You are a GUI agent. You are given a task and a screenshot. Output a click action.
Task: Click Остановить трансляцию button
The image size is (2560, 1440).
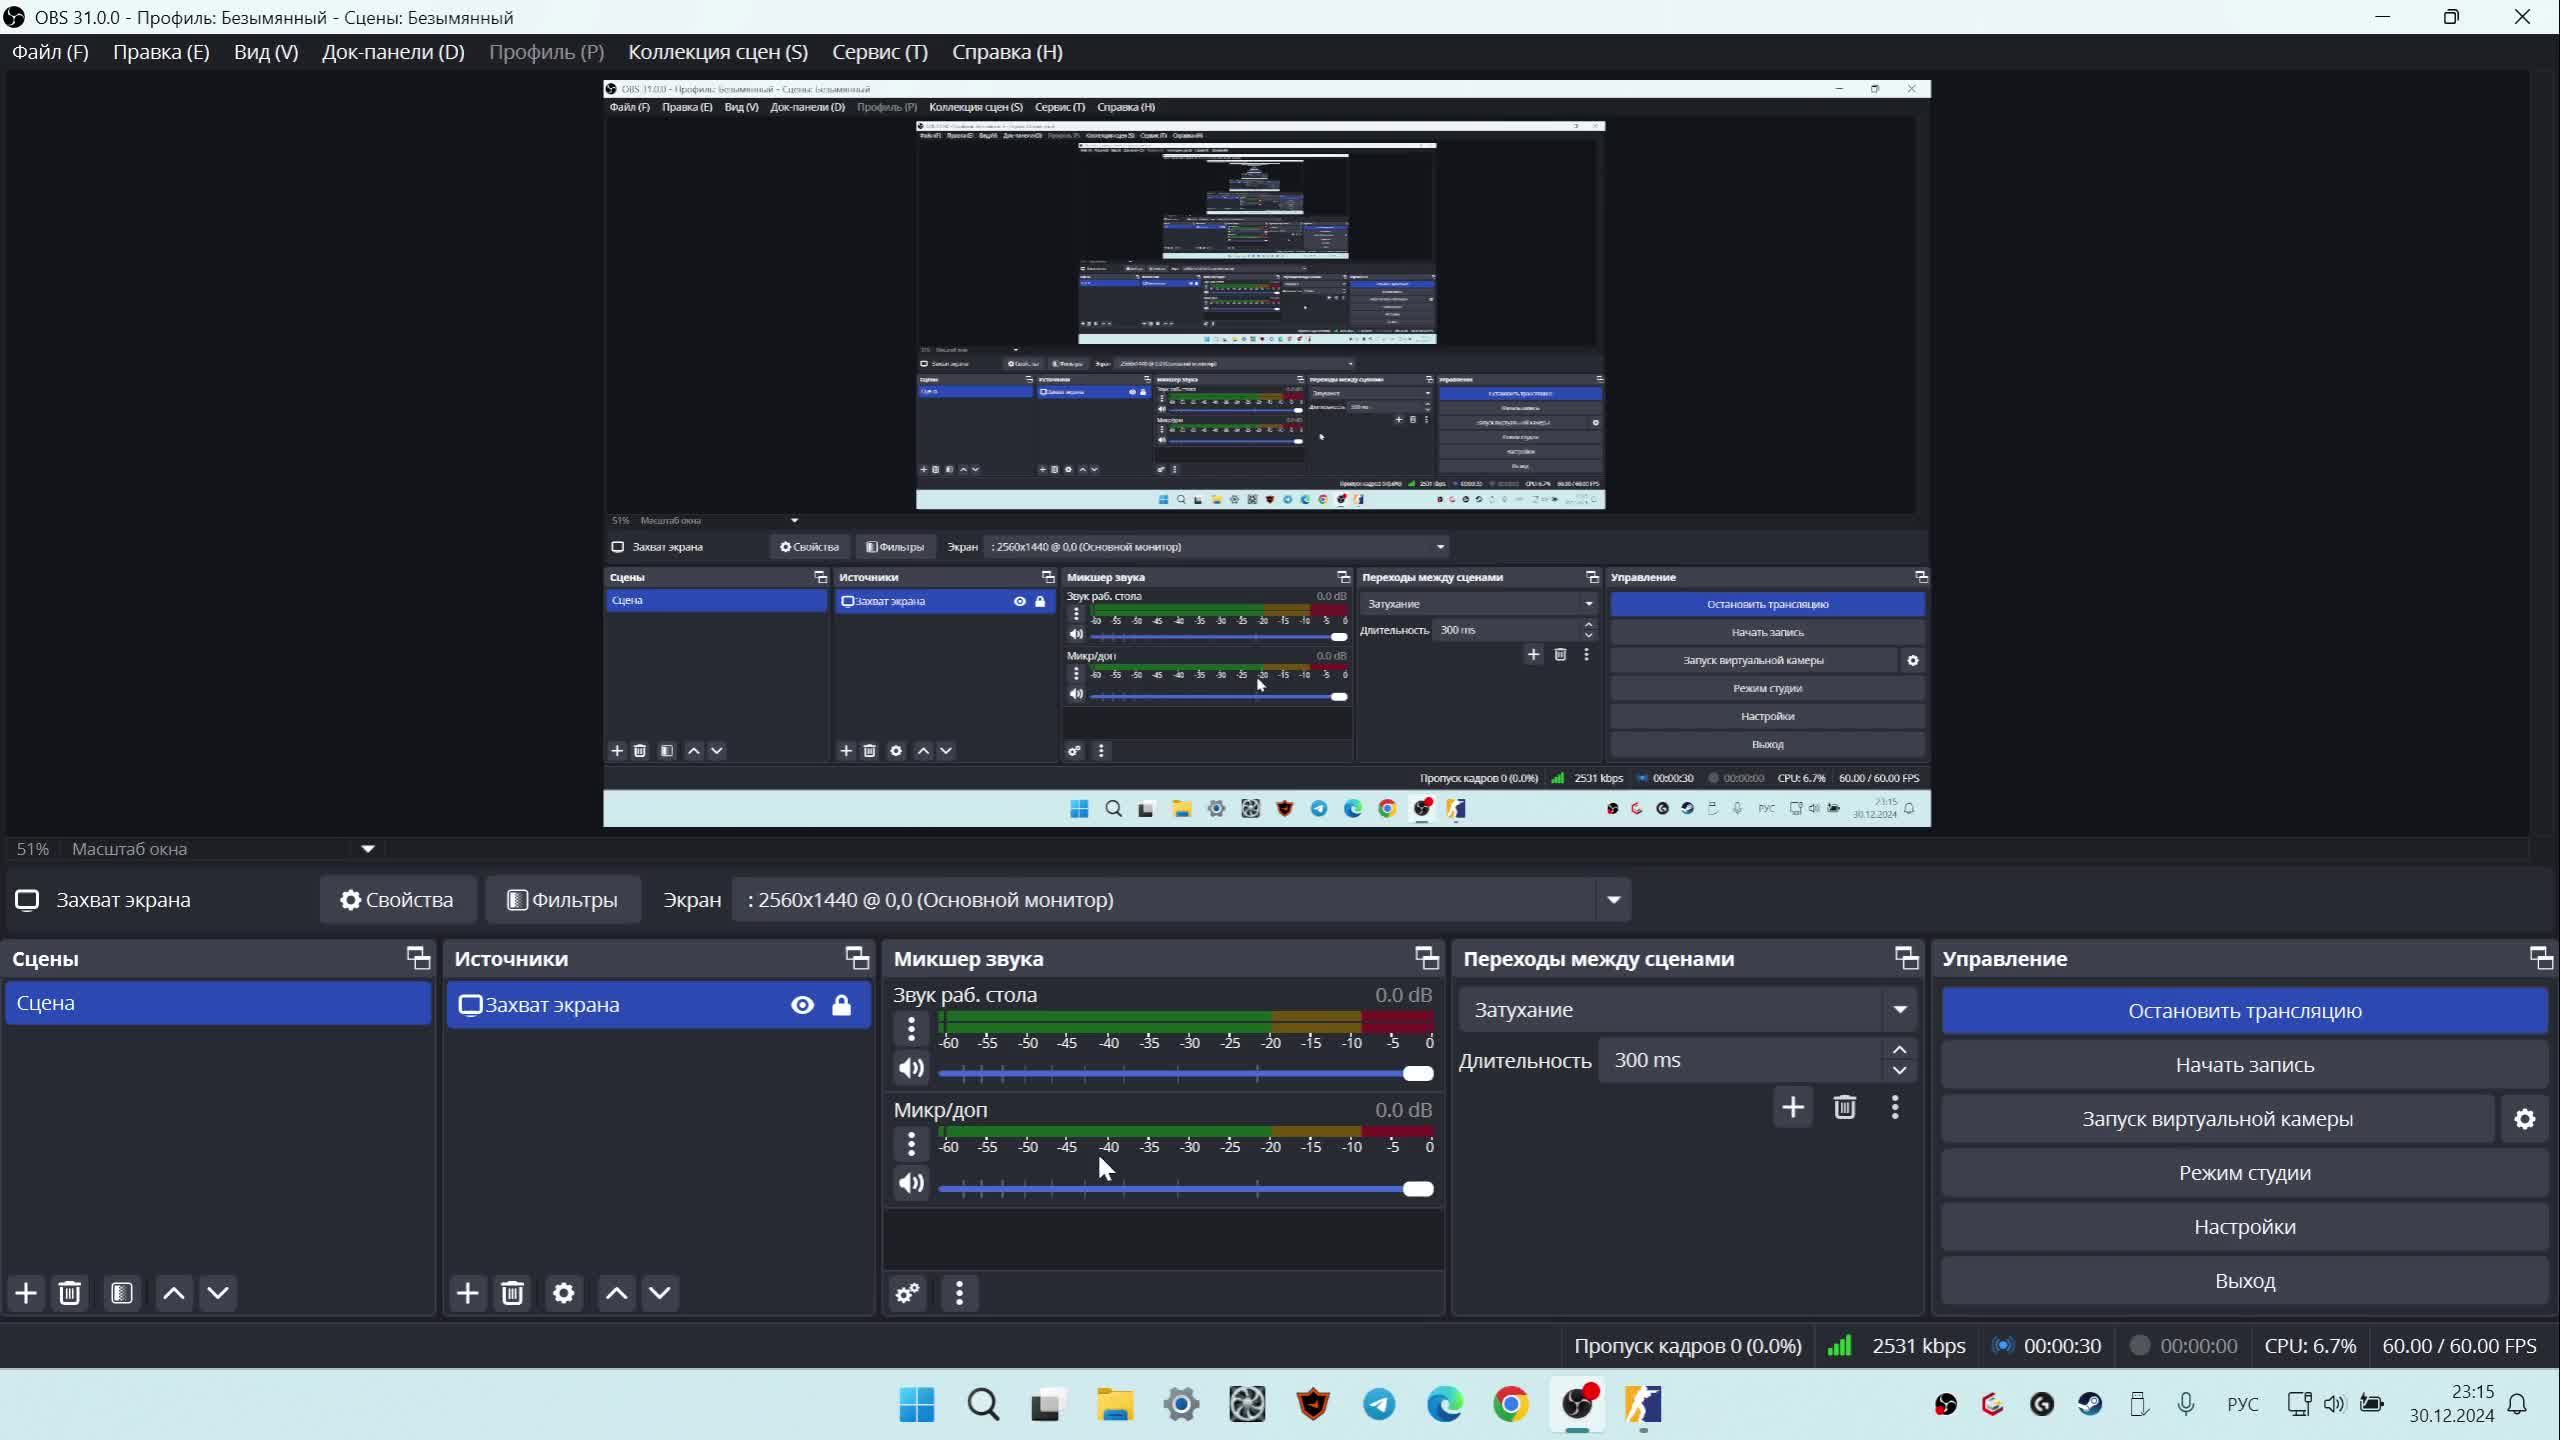pos(2244,1011)
